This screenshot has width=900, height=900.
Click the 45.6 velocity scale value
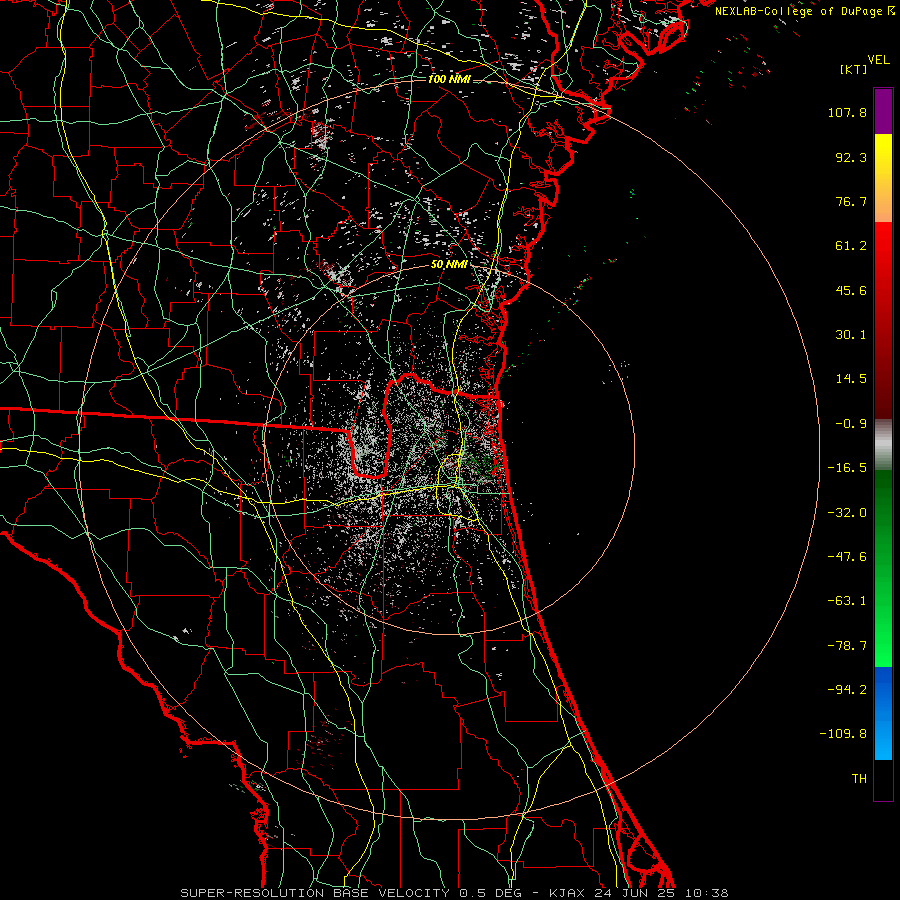click(851, 290)
